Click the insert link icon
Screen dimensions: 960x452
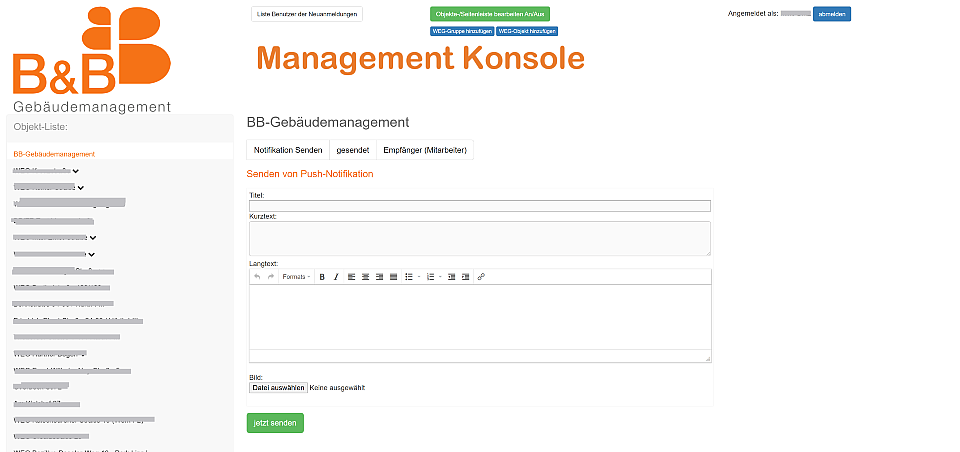tap(481, 276)
